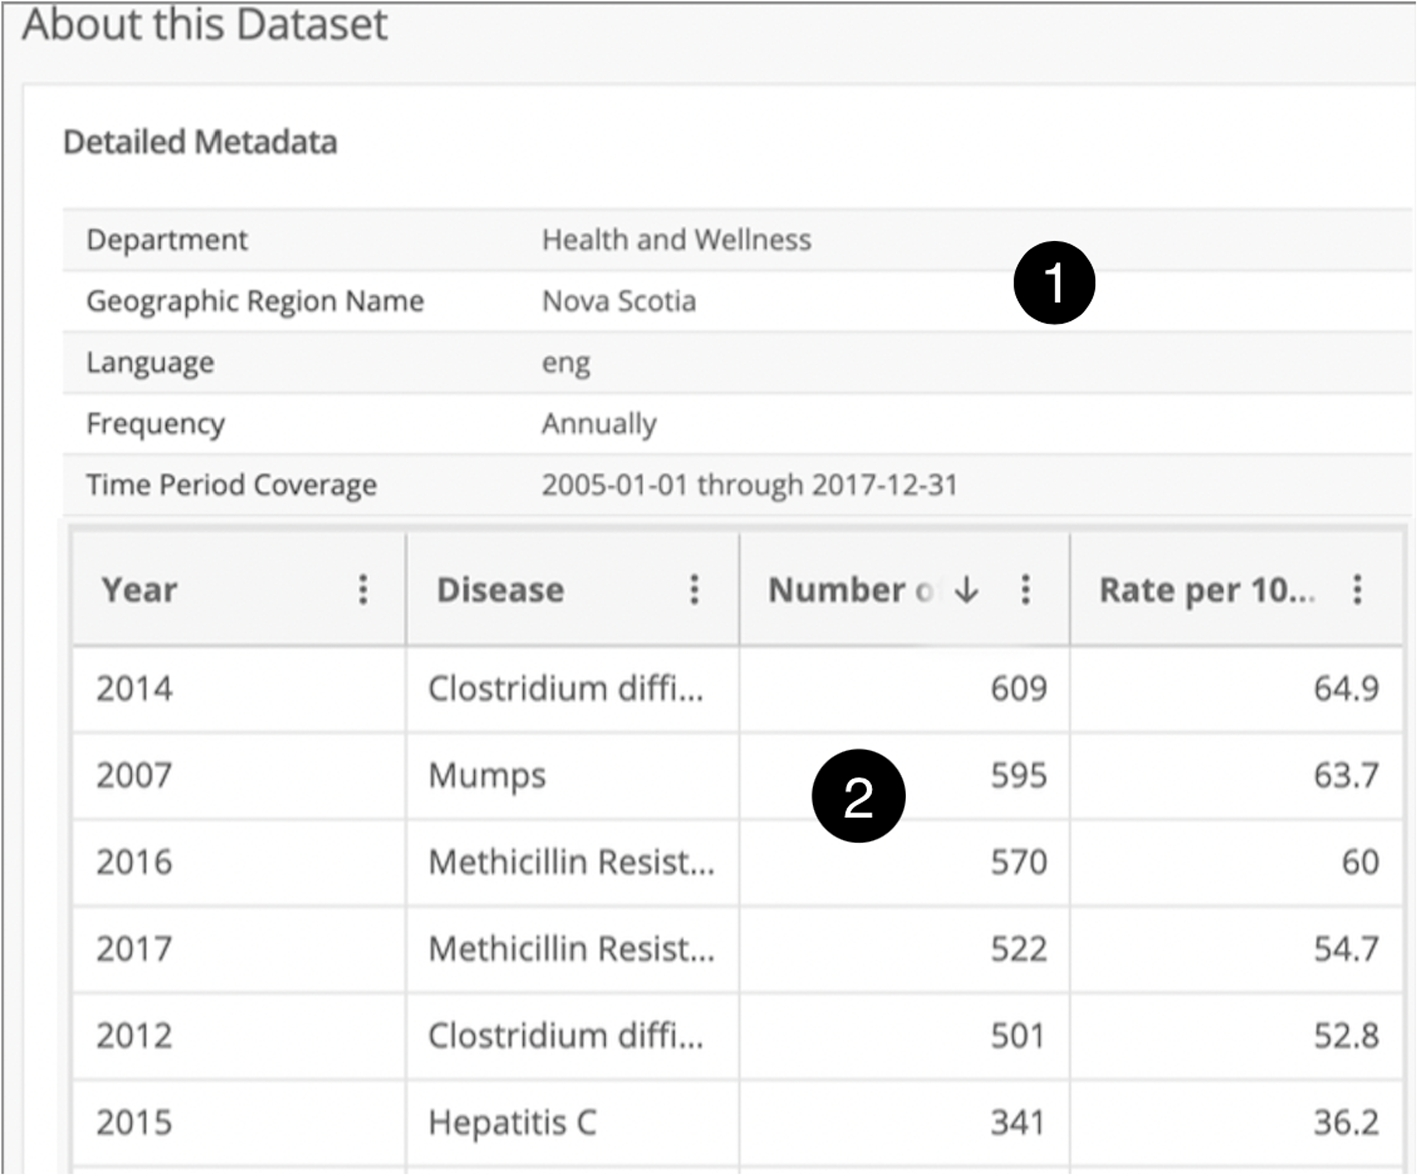Click the Geographic Region Name label
Image resolution: width=1418 pixels, height=1176 pixels.
coord(255,302)
